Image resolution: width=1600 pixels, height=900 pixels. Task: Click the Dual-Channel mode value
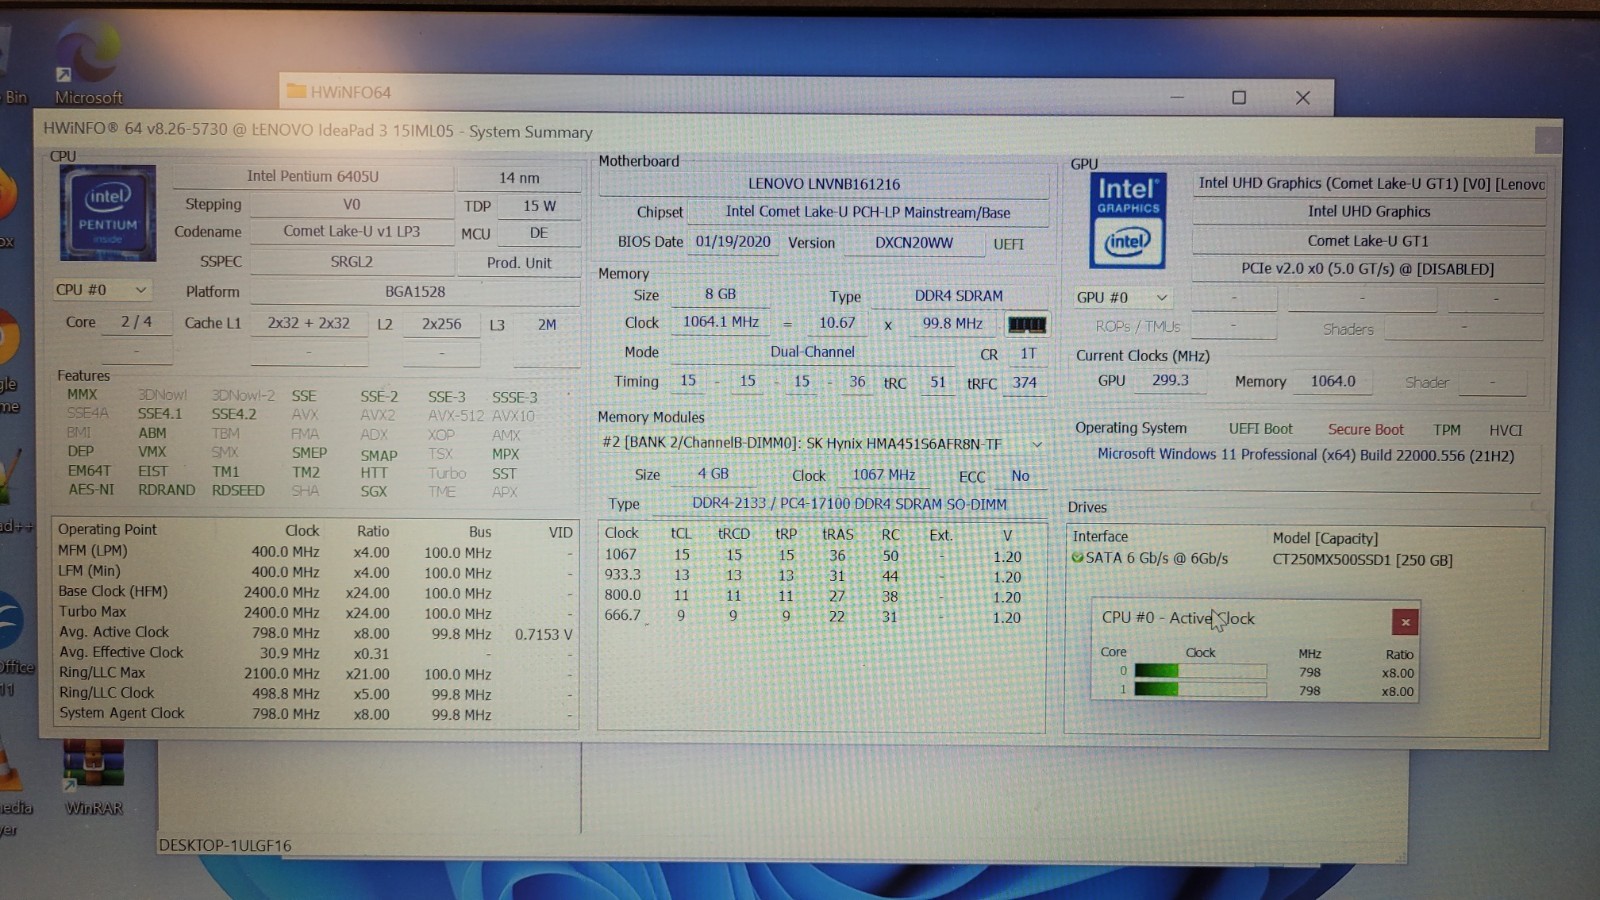812,352
